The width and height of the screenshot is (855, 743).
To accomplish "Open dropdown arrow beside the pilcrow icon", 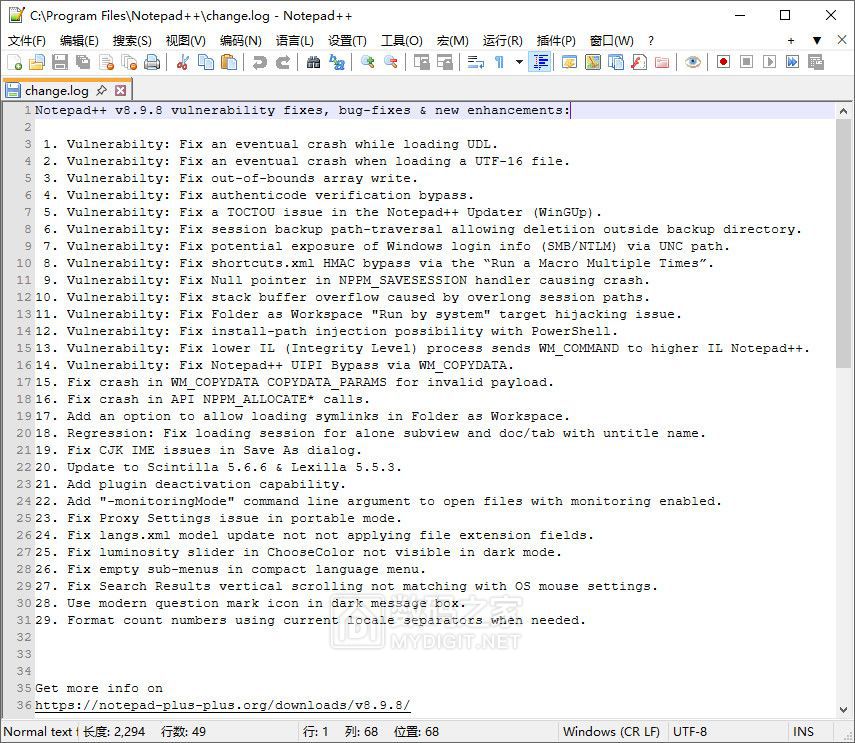I will (x=519, y=62).
